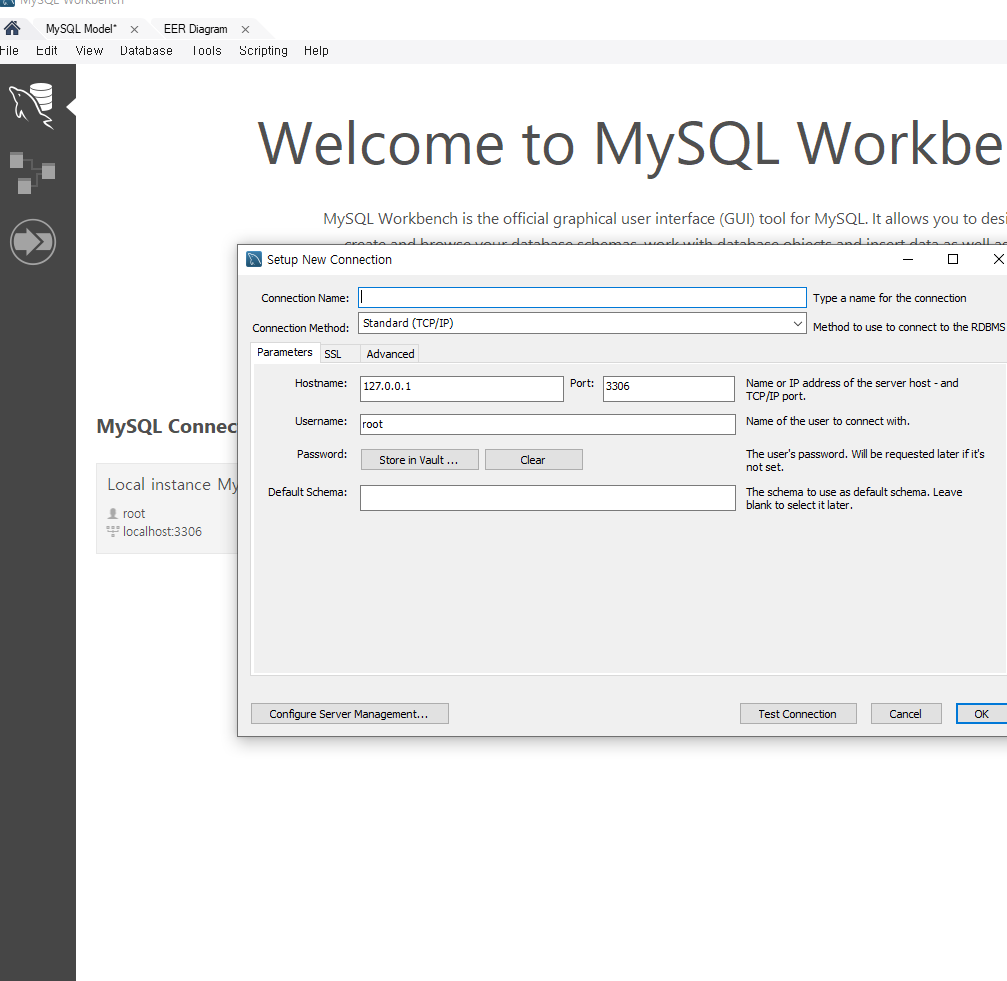
Task: Go to the Home screen tab icon
Action: [x=12, y=28]
